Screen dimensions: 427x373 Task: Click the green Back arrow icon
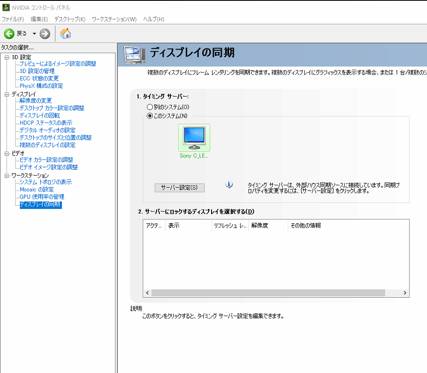[9, 34]
